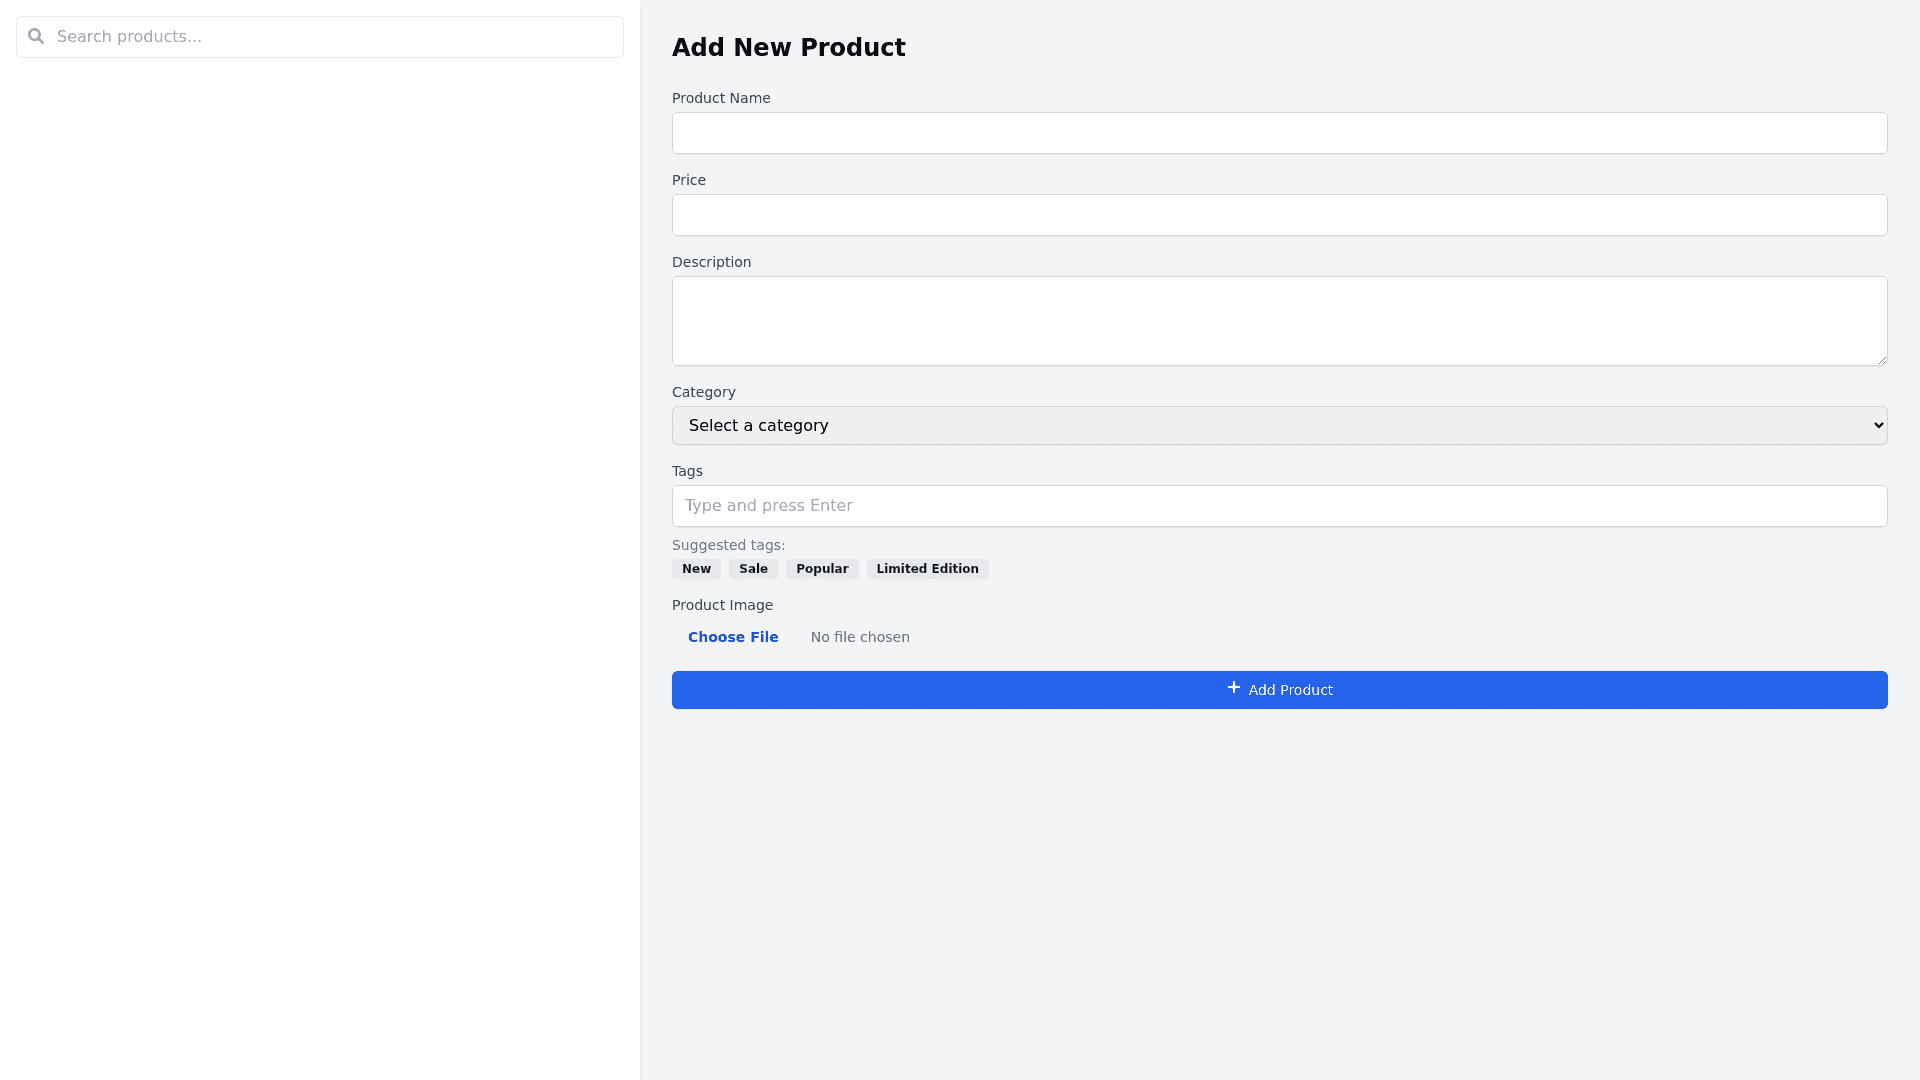Pick the Limited Edition suggested tag

927,569
